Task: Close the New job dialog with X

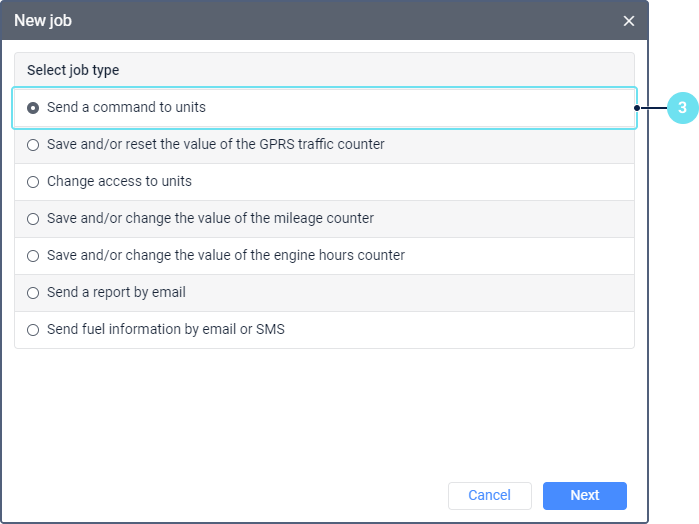Action: pos(629,20)
